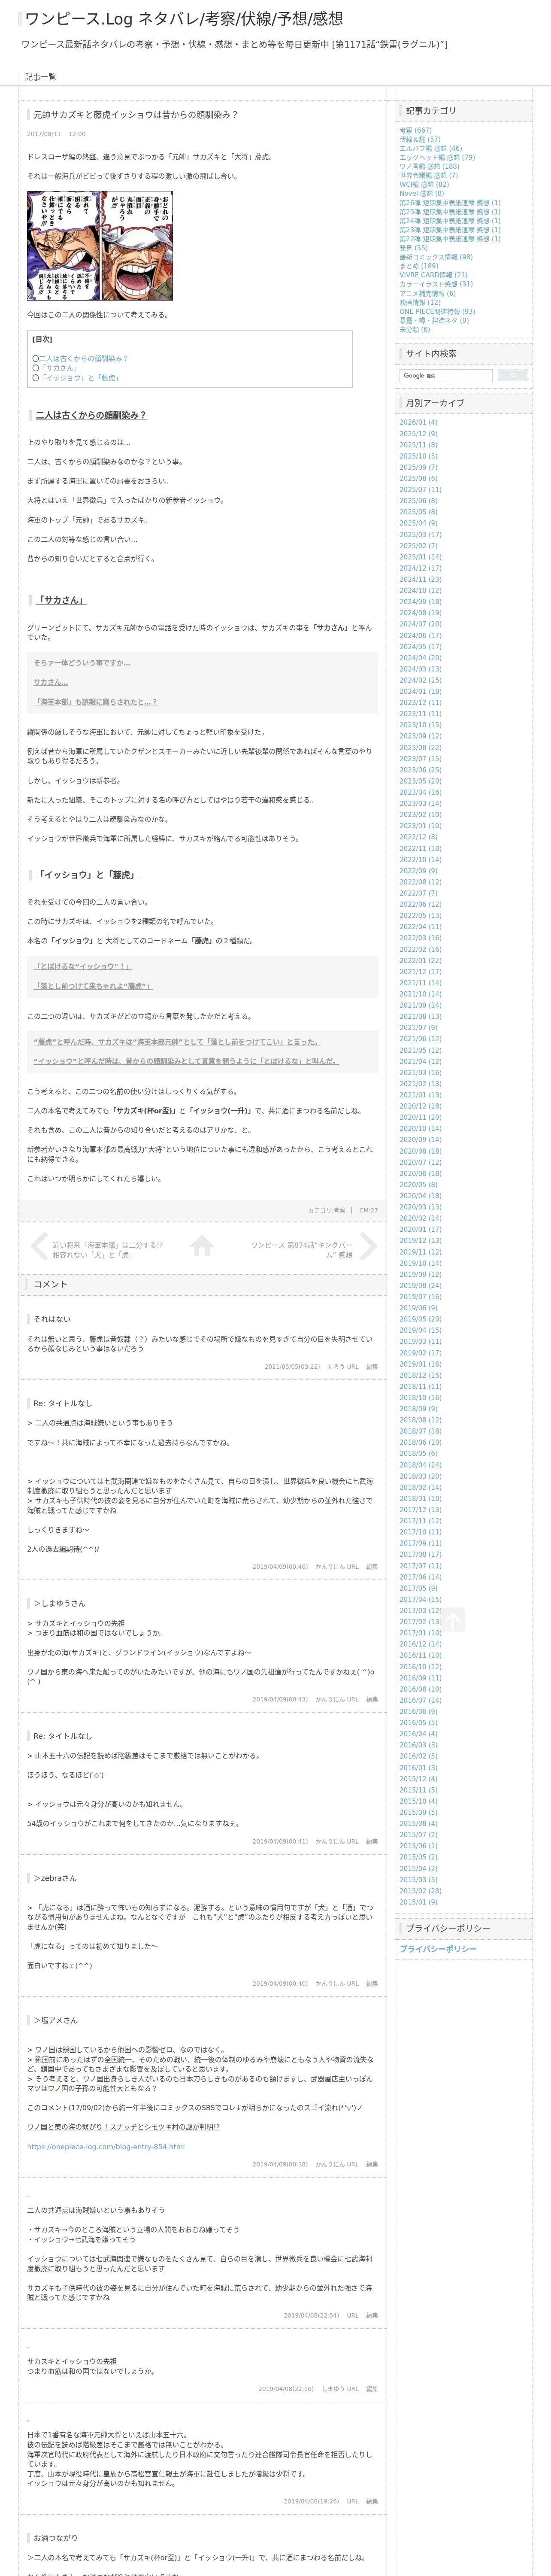The height and width of the screenshot is (2576, 551).
Task: Open the onepiece-log.com/blog-entry-854.html URL
Action: [x=106, y=2147]
